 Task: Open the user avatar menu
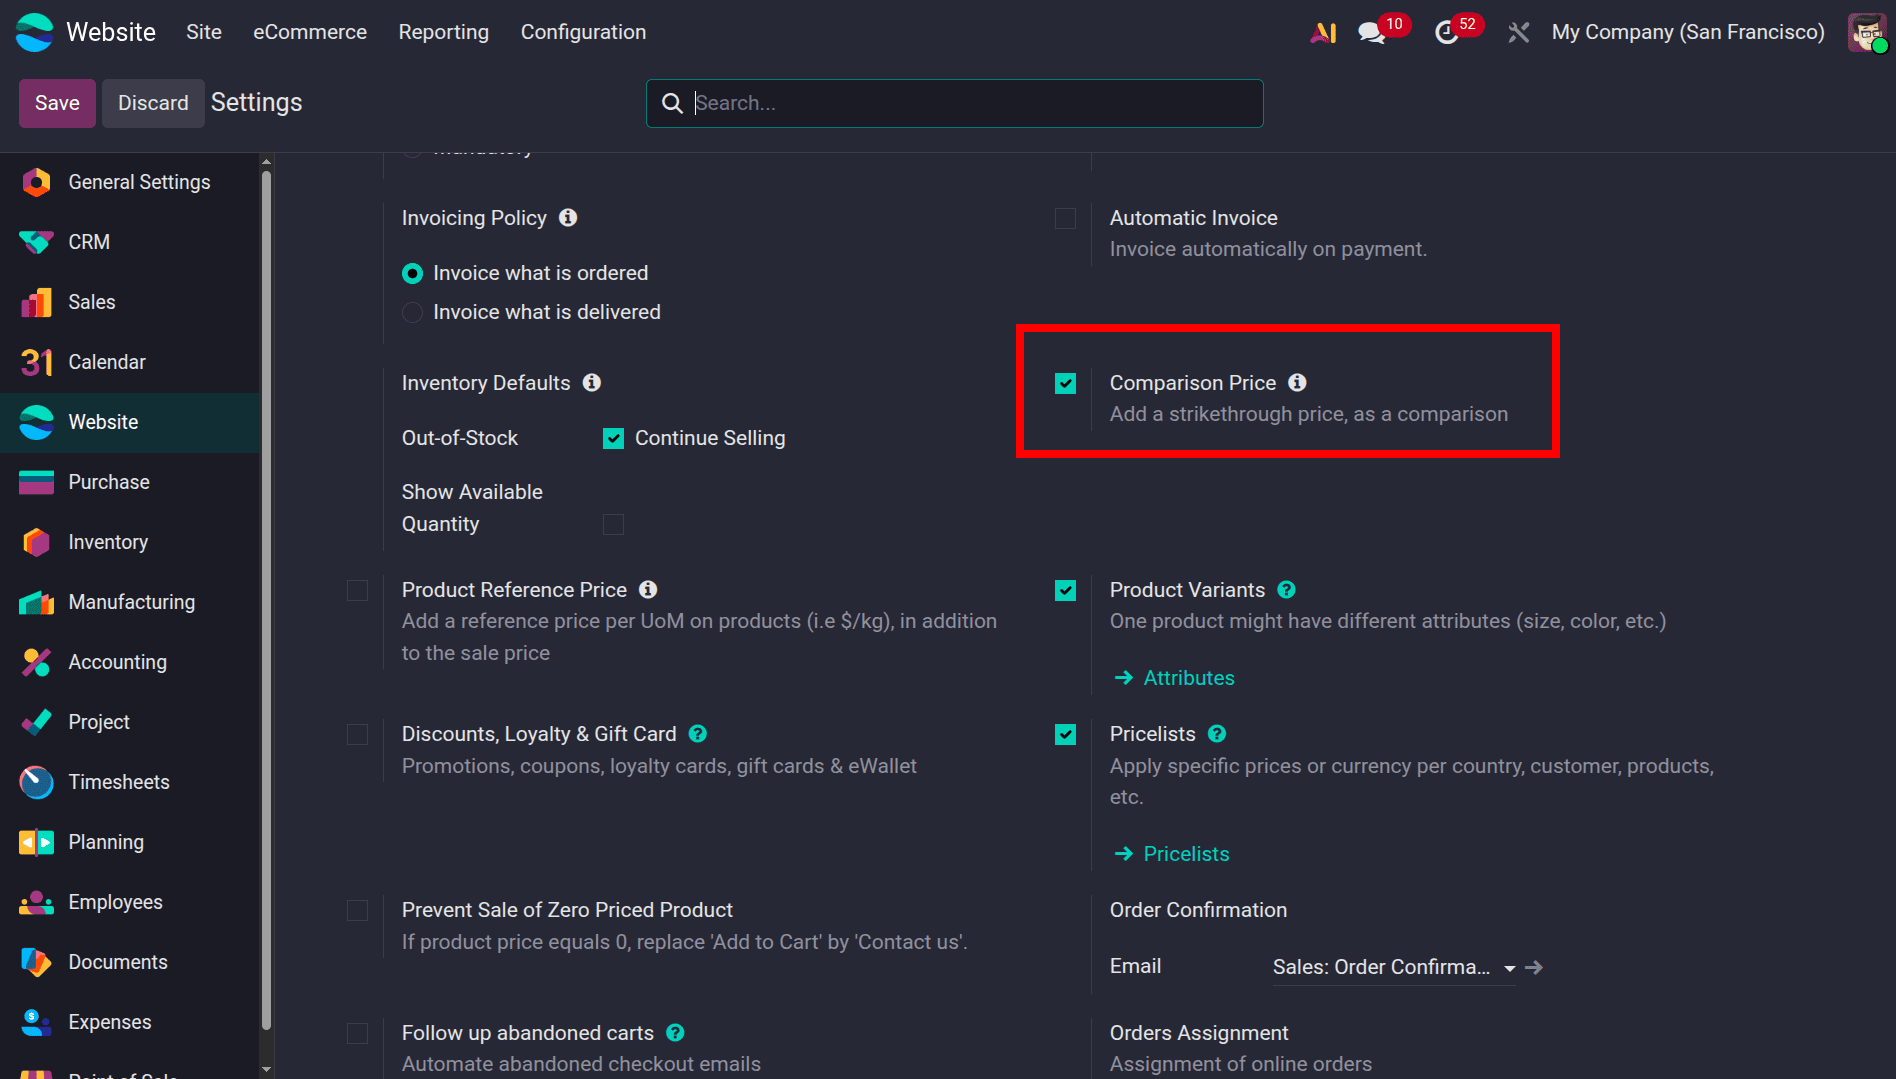(x=1866, y=32)
